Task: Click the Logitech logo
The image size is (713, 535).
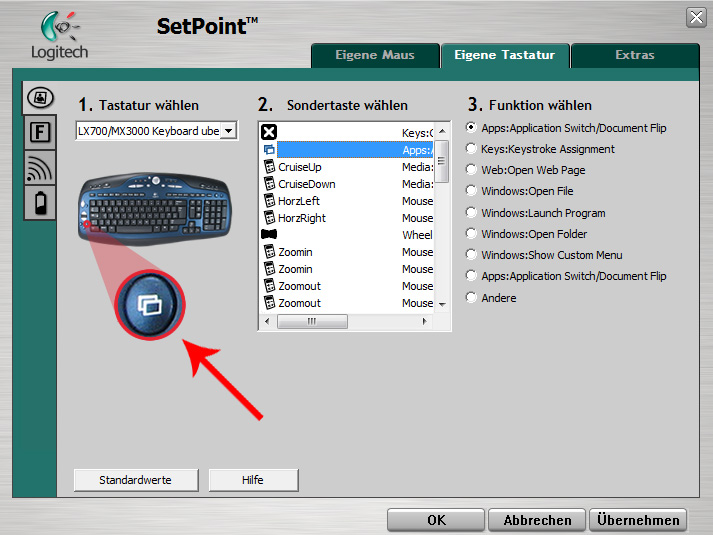Action: pos(60,35)
